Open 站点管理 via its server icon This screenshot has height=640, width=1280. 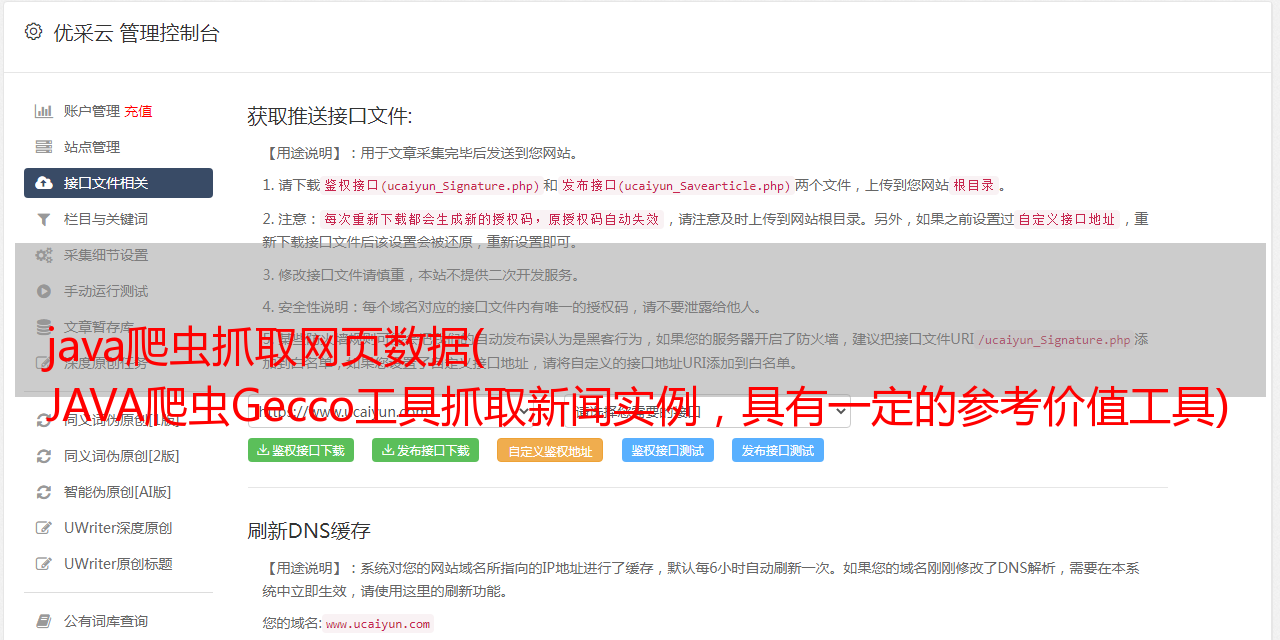pos(44,147)
